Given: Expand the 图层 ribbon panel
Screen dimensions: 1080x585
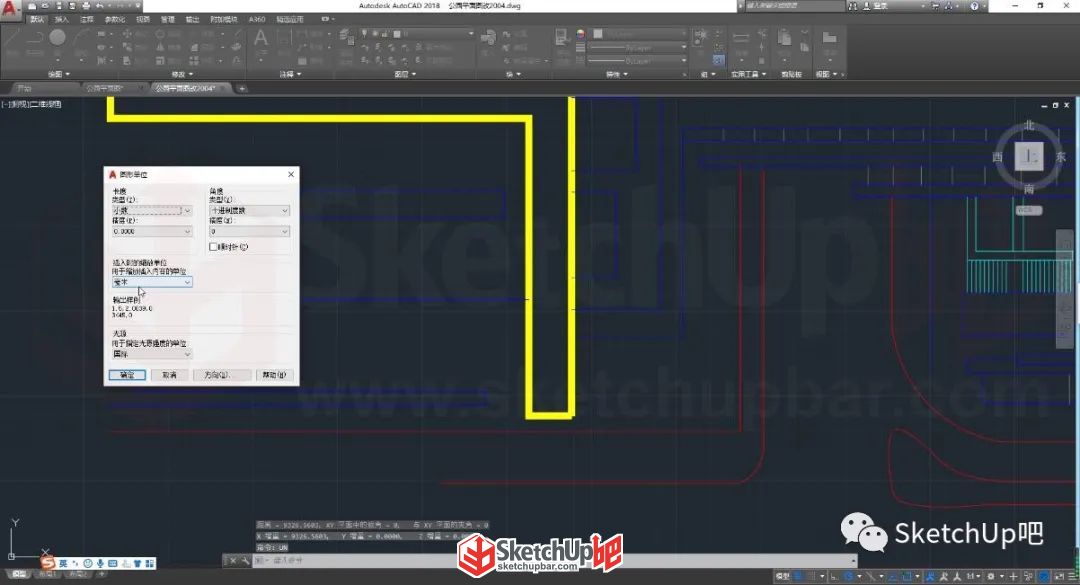Looking at the screenshot, I should click(405, 74).
